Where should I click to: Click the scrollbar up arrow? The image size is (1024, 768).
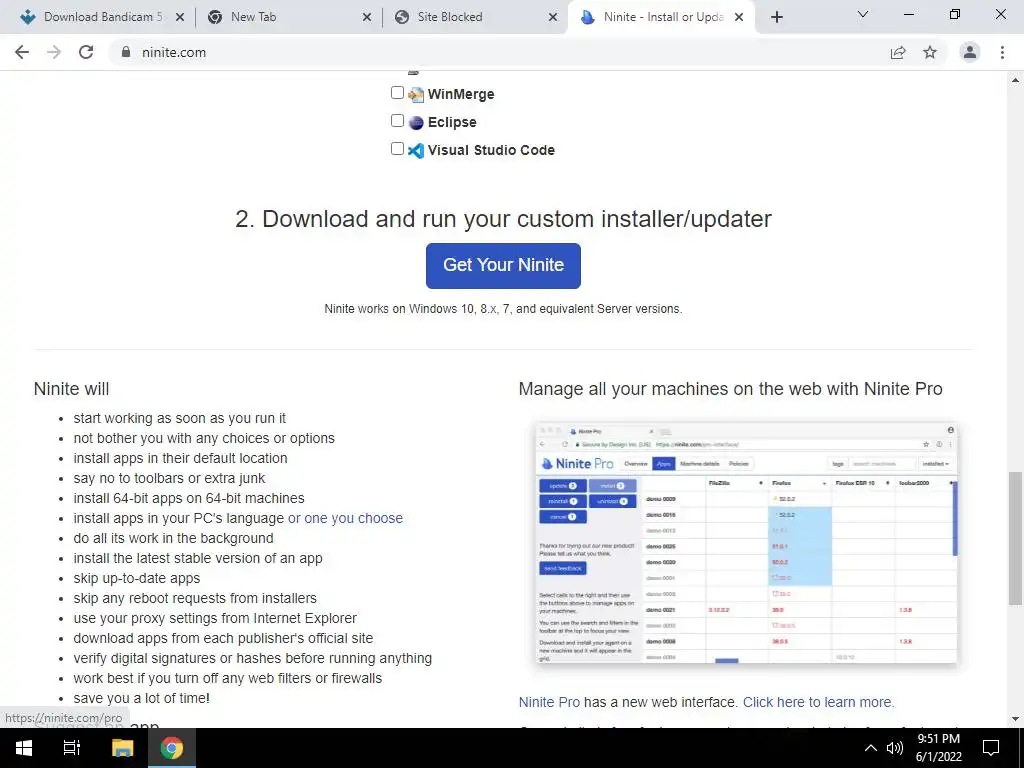point(1015,80)
